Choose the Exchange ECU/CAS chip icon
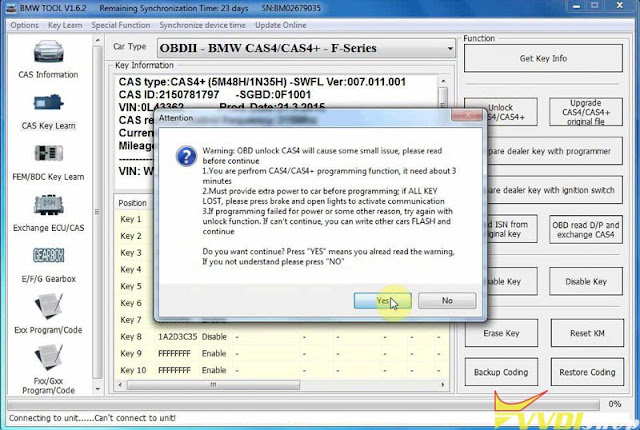640x430 pixels. click(x=48, y=205)
